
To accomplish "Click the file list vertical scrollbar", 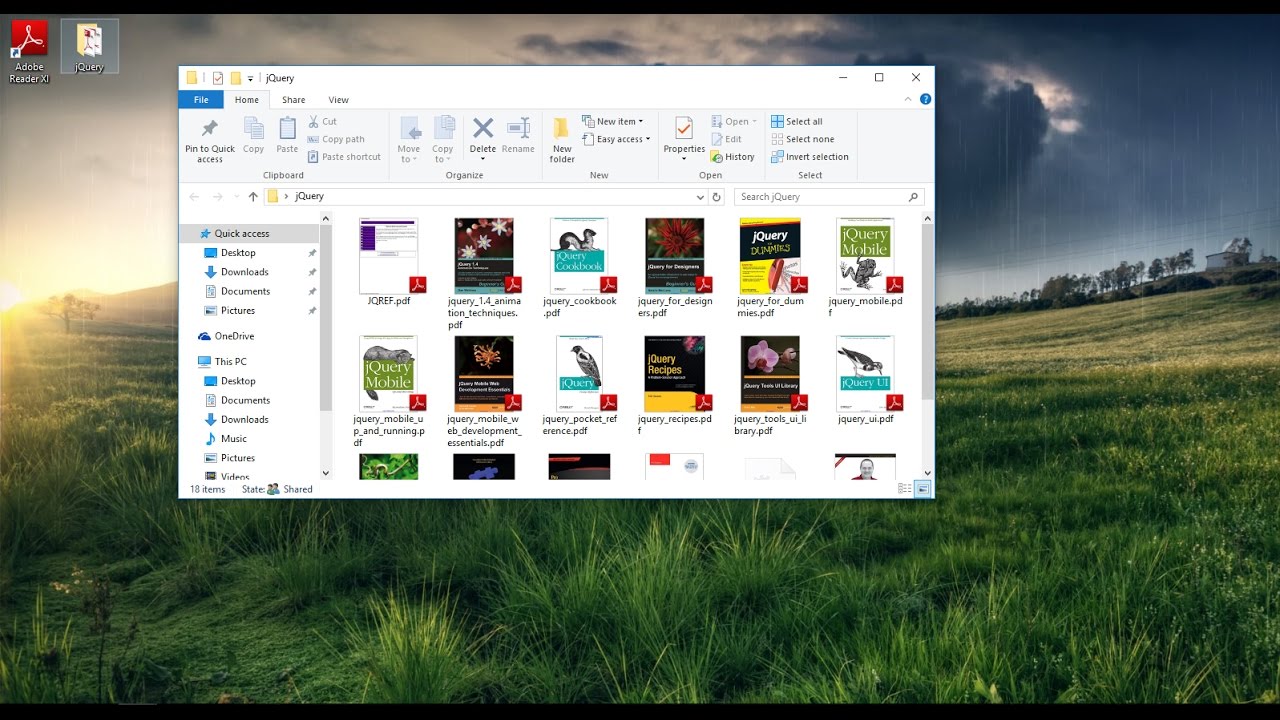I will tap(927, 310).
